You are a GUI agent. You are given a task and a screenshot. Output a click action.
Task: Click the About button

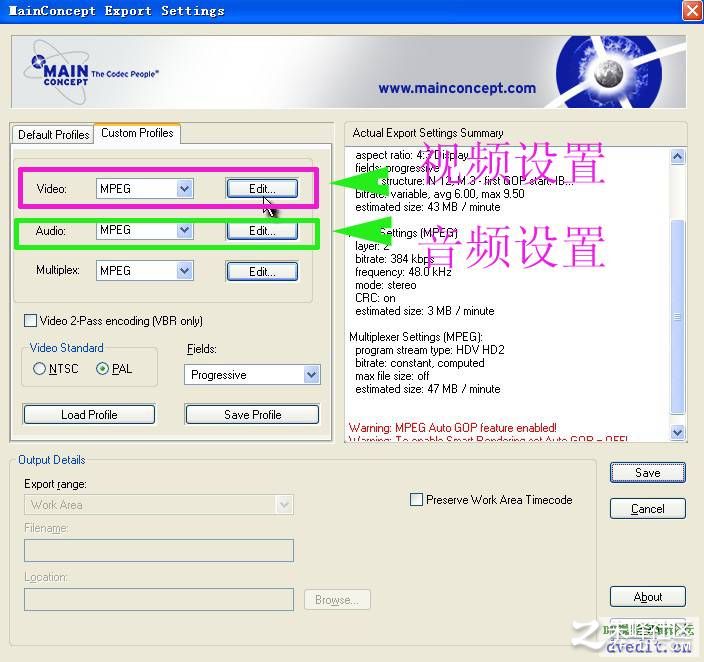tap(647, 596)
